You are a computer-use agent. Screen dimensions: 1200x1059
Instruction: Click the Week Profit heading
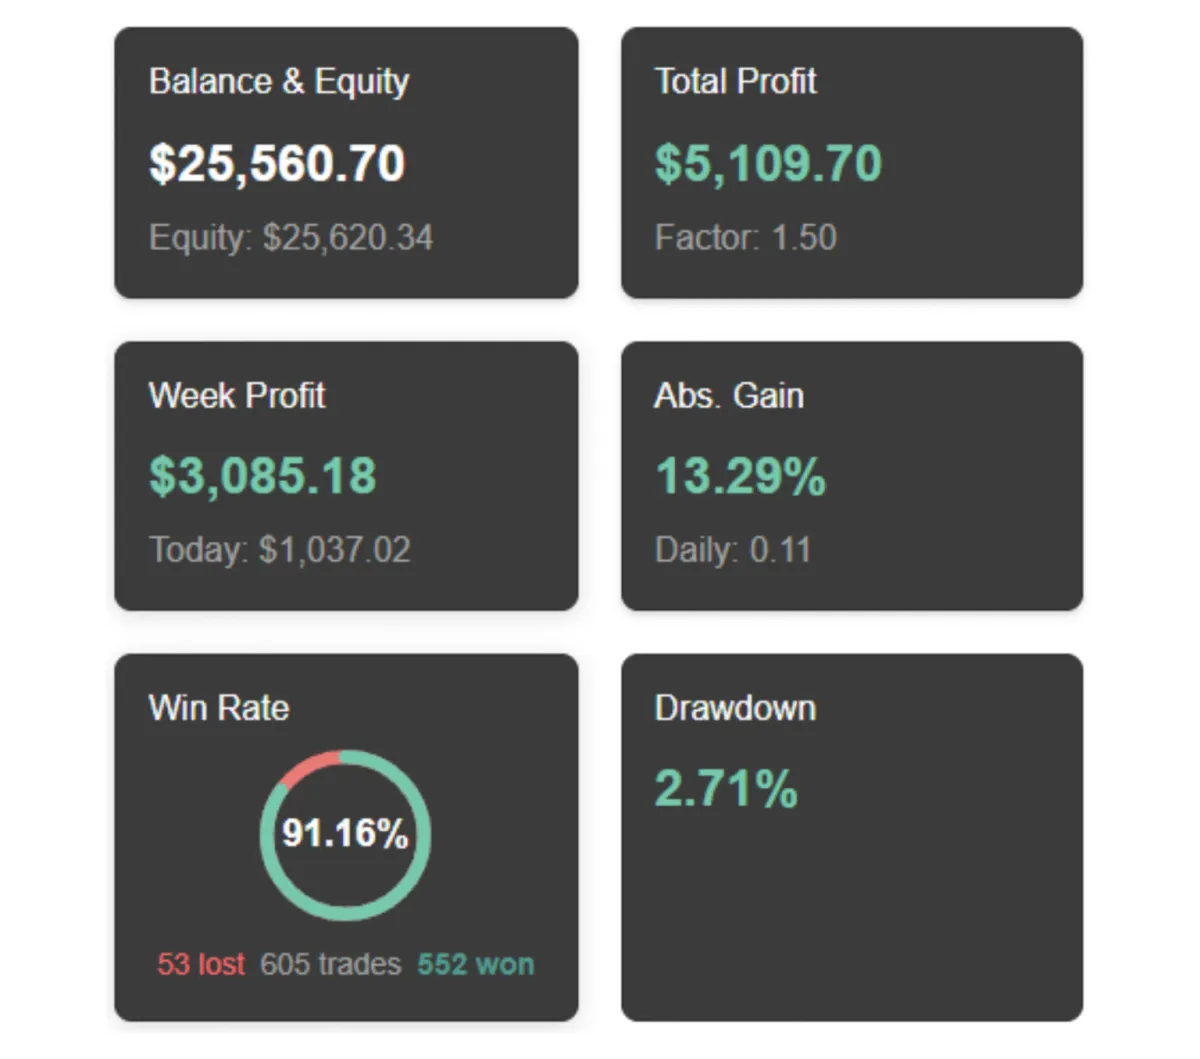click(x=237, y=395)
